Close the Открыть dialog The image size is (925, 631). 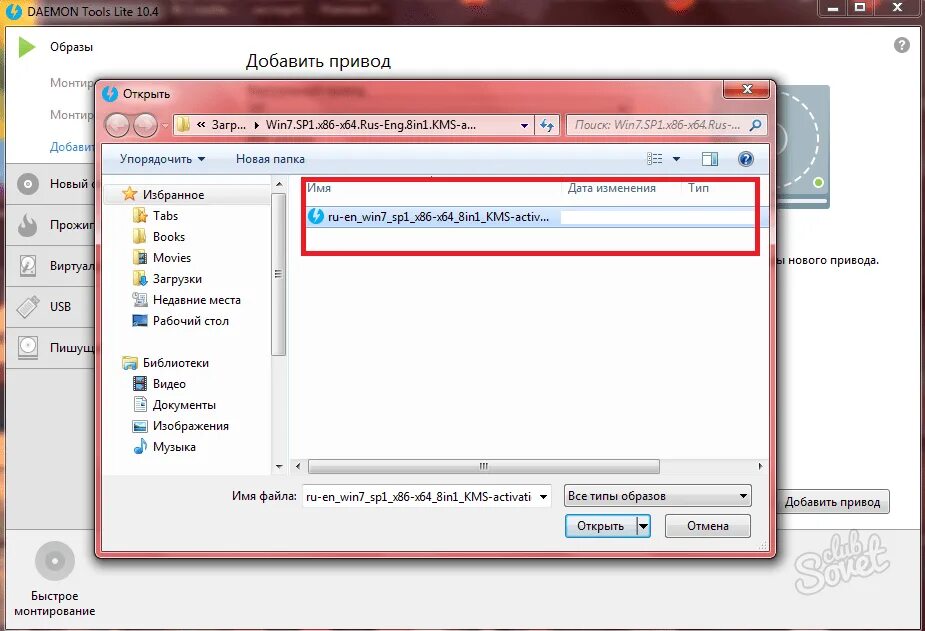(746, 89)
